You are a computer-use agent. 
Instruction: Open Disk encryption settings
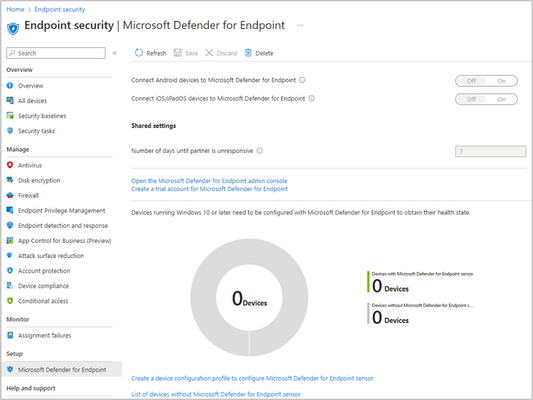(39, 180)
